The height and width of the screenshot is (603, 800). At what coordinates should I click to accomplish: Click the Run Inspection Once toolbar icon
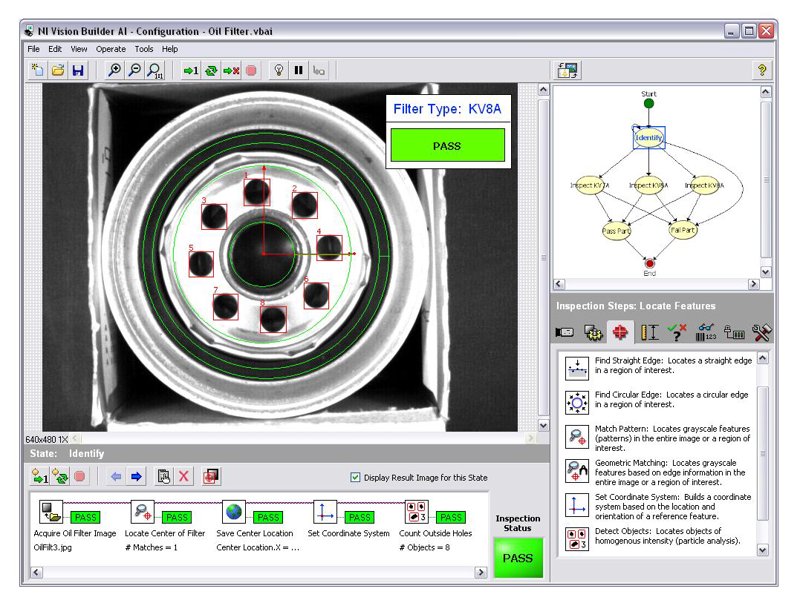pyautogui.click(x=191, y=70)
